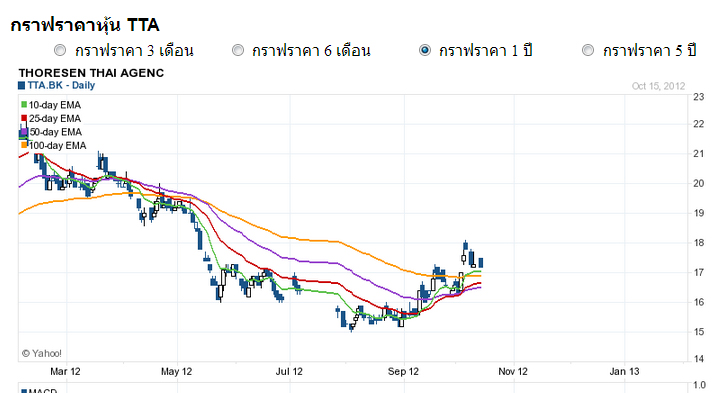Click the green 10-day EMA legend swatch
Image resolution: width=724 pixels, height=393 pixels.
point(24,104)
